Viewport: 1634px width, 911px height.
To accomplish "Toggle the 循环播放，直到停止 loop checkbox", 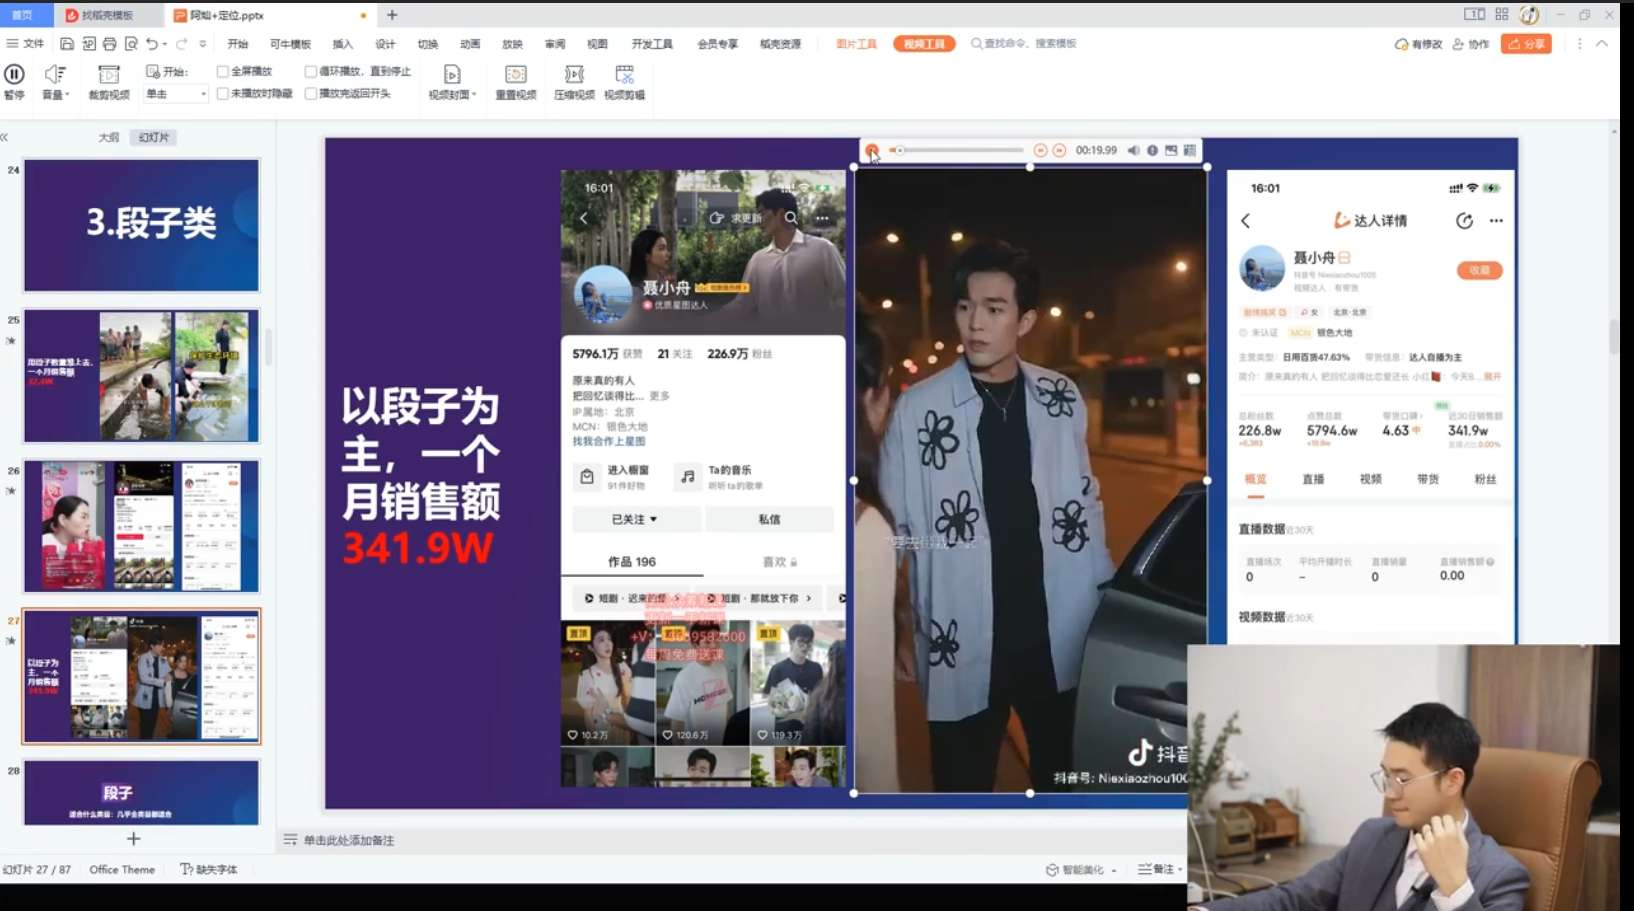I will tap(311, 72).
